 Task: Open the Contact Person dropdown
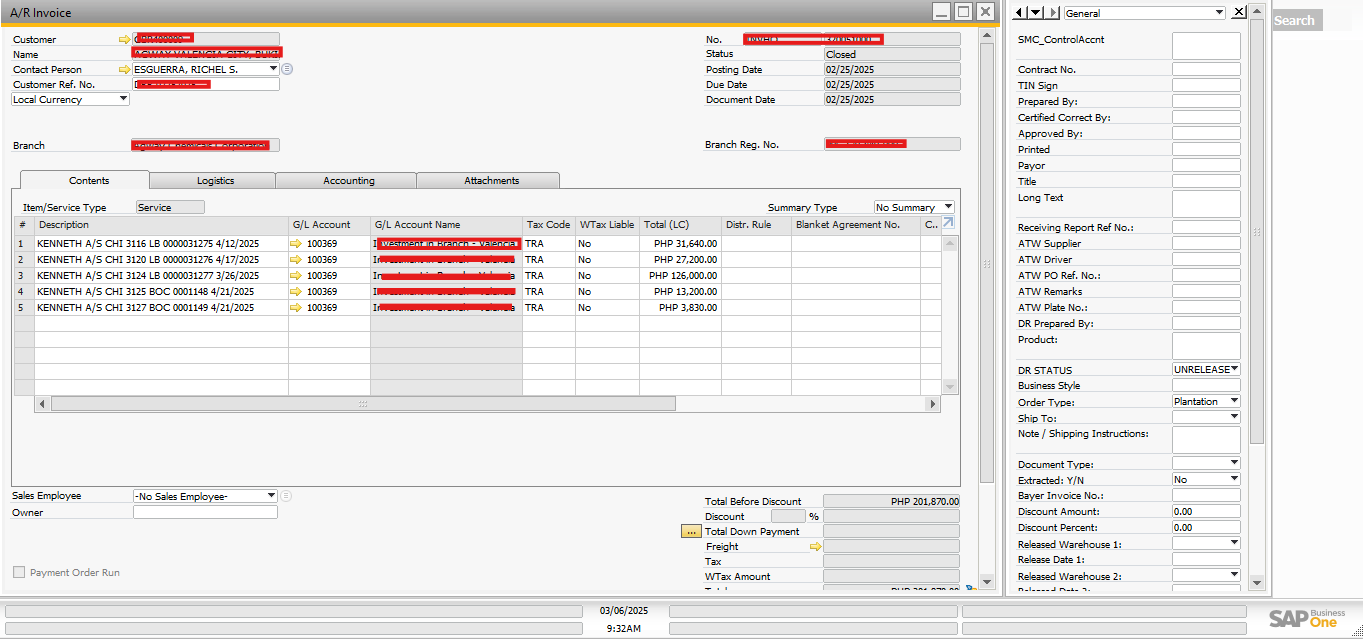274,70
